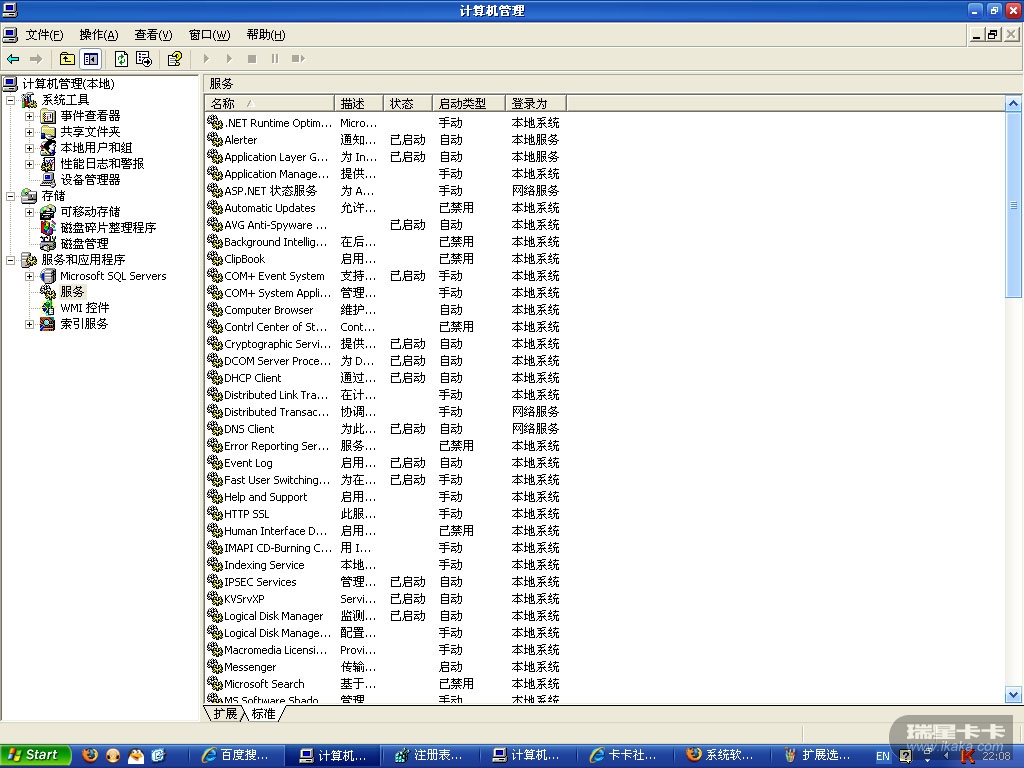The image size is (1024, 768).
Task: Expand the 共享文件夹 node
Action: point(29,132)
